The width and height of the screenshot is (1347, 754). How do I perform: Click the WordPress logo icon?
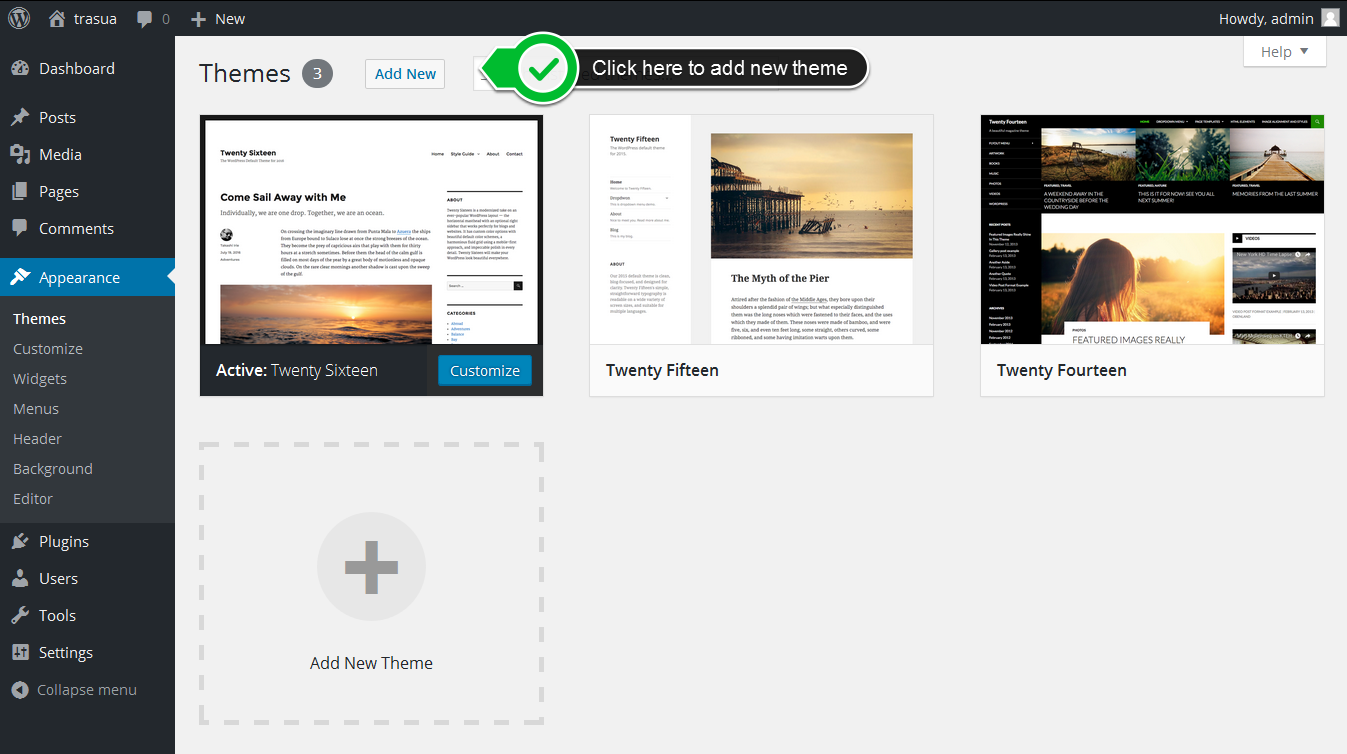point(19,18)
